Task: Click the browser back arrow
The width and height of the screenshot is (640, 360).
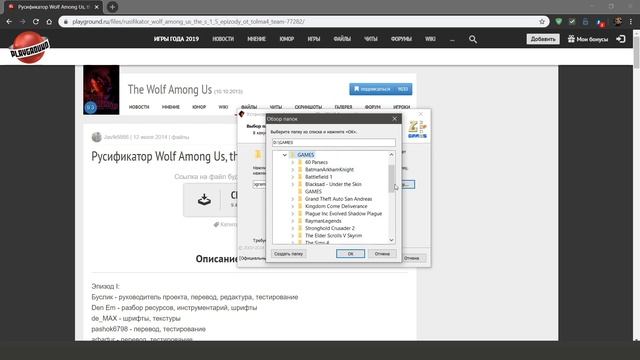Action: [9, 22]
